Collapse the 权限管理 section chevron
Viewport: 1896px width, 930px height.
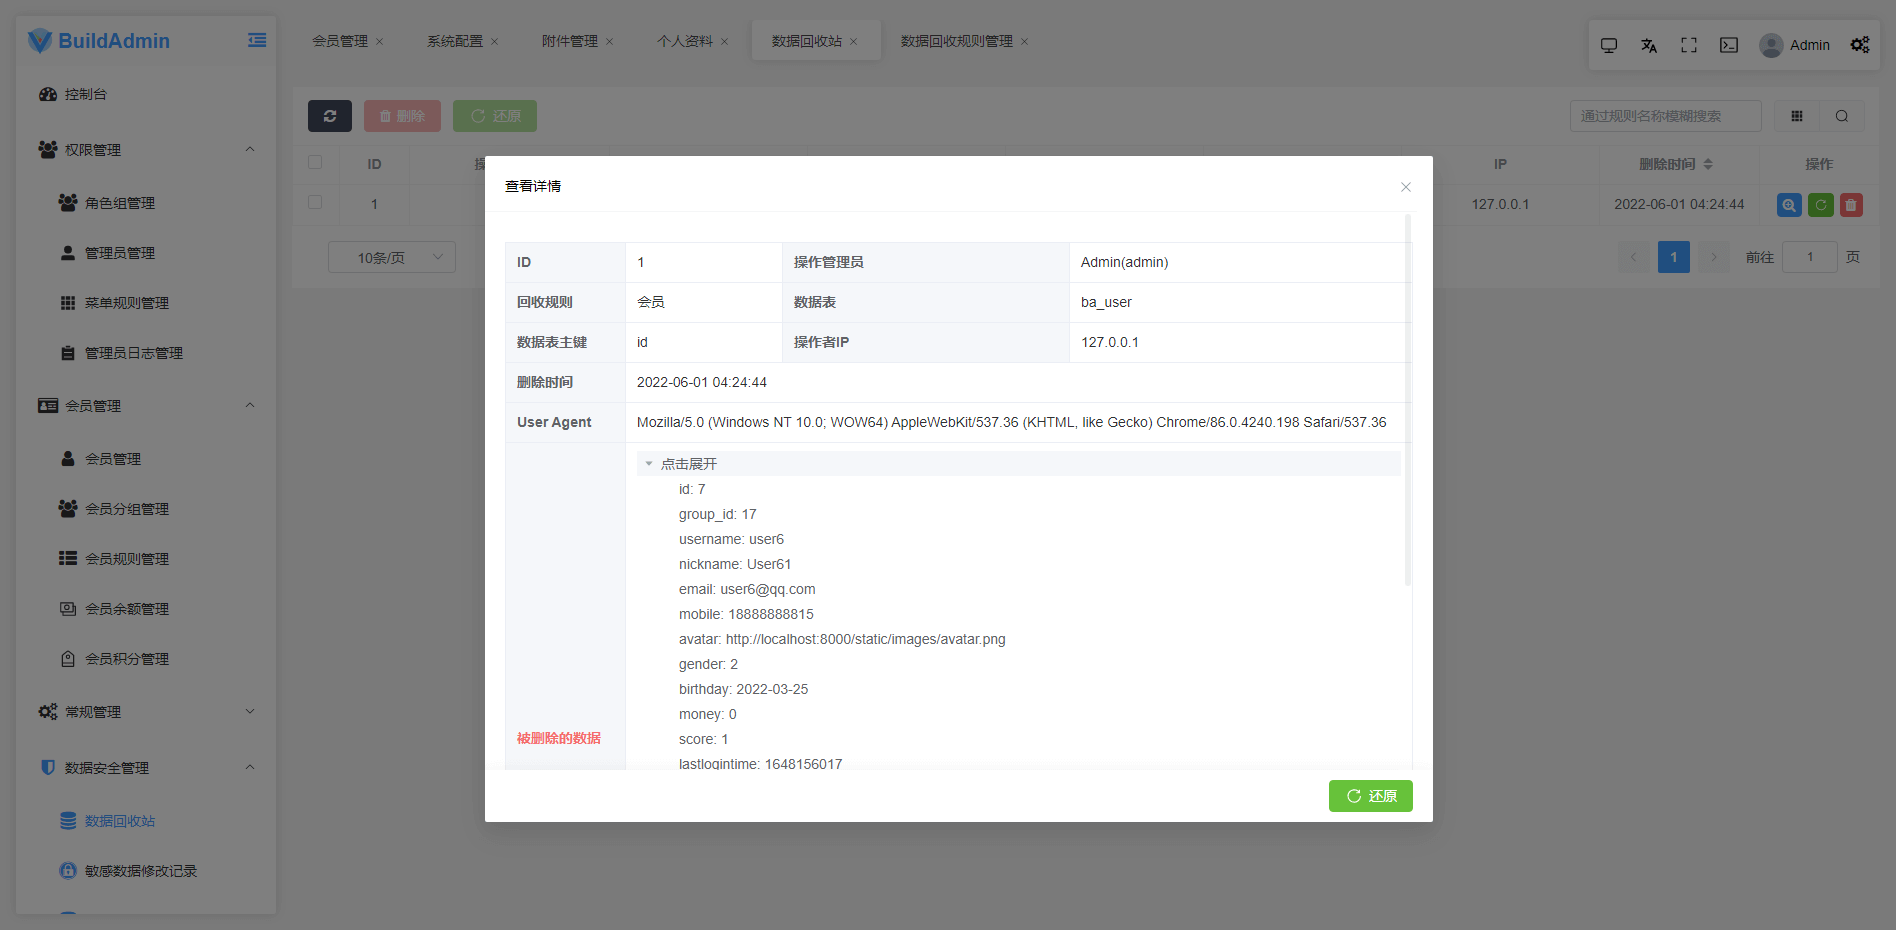point(250,149)
